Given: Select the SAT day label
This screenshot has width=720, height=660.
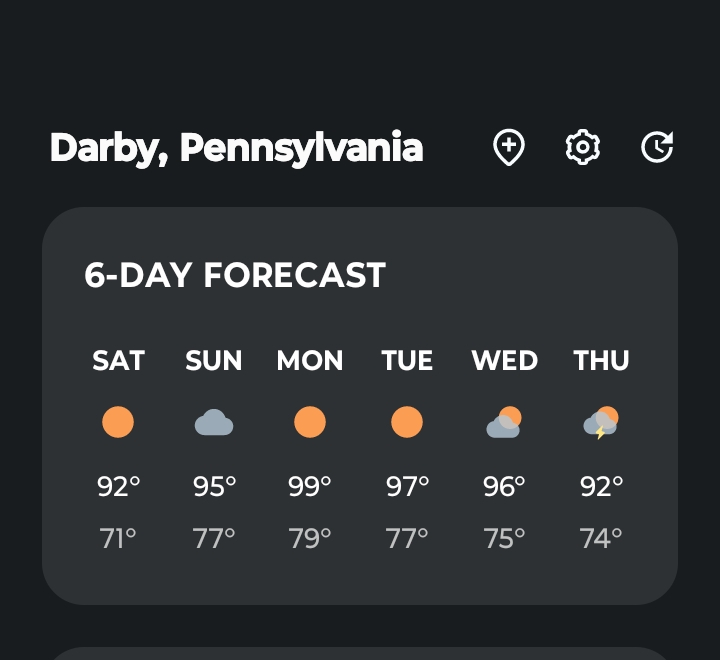Looking at the screenshot, I should click(x=118, y=360).
